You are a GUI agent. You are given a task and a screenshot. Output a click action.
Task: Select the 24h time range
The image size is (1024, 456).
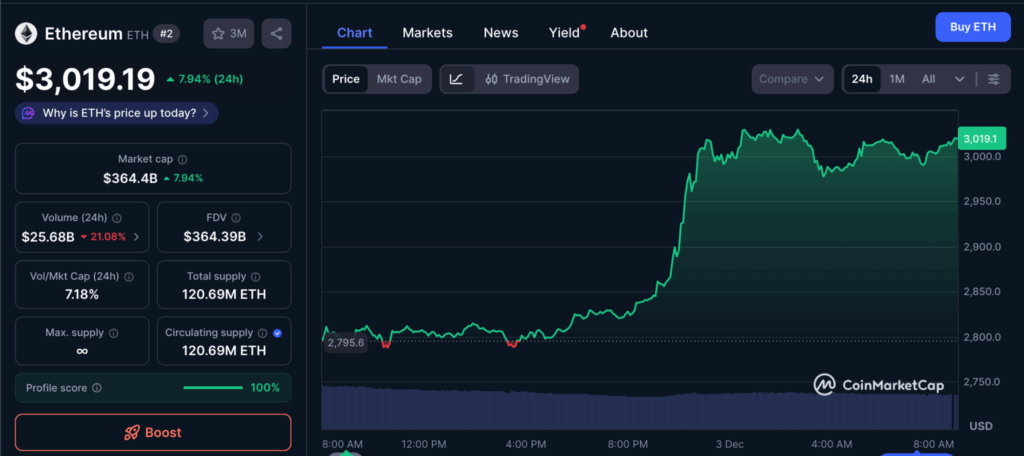(861, 79)
